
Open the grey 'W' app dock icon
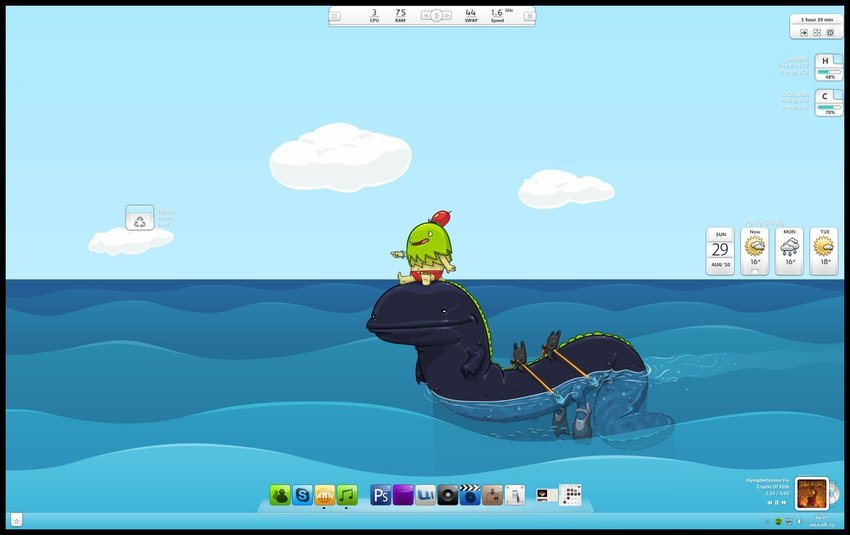(x=425, y=495)
